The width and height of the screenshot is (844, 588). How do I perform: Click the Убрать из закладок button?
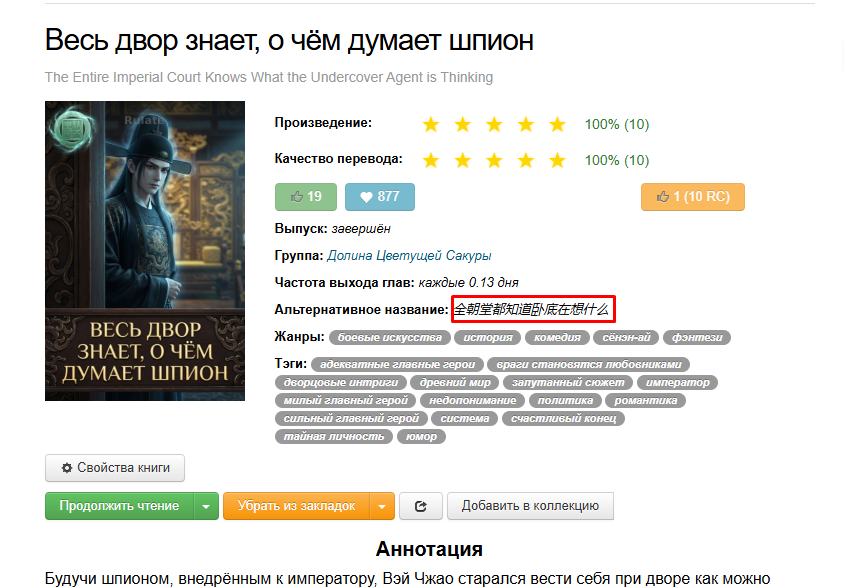coord(296,506)
